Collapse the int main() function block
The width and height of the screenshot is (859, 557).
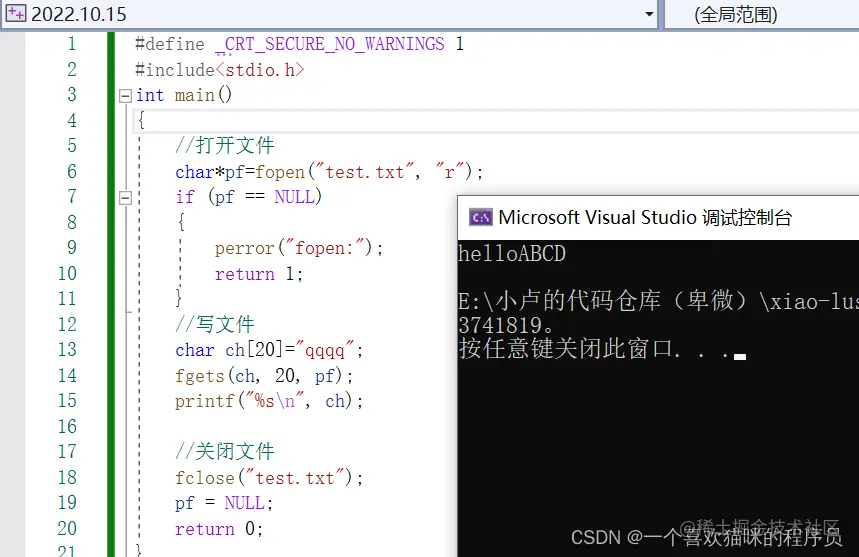coord(125,96)
